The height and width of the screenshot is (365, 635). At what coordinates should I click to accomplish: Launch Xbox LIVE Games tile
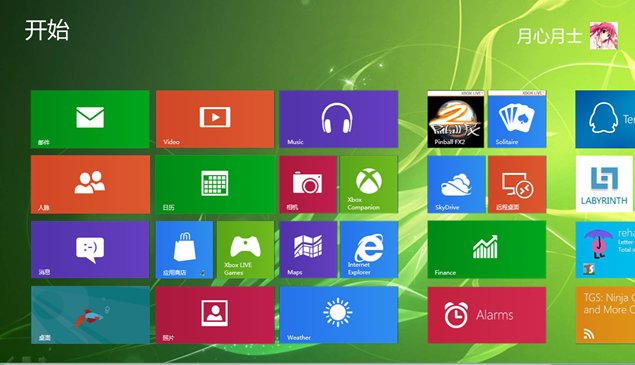point(245,250)
